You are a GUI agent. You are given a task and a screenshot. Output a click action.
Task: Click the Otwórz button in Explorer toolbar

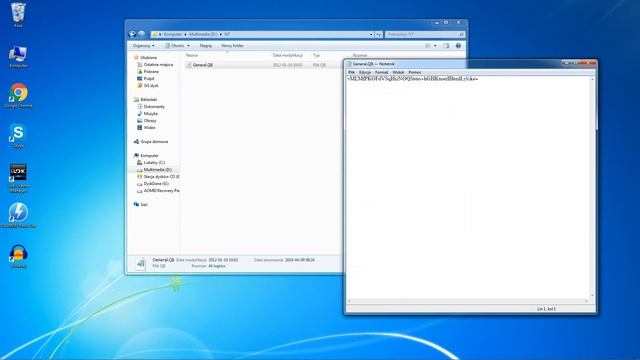coord(175,46)
